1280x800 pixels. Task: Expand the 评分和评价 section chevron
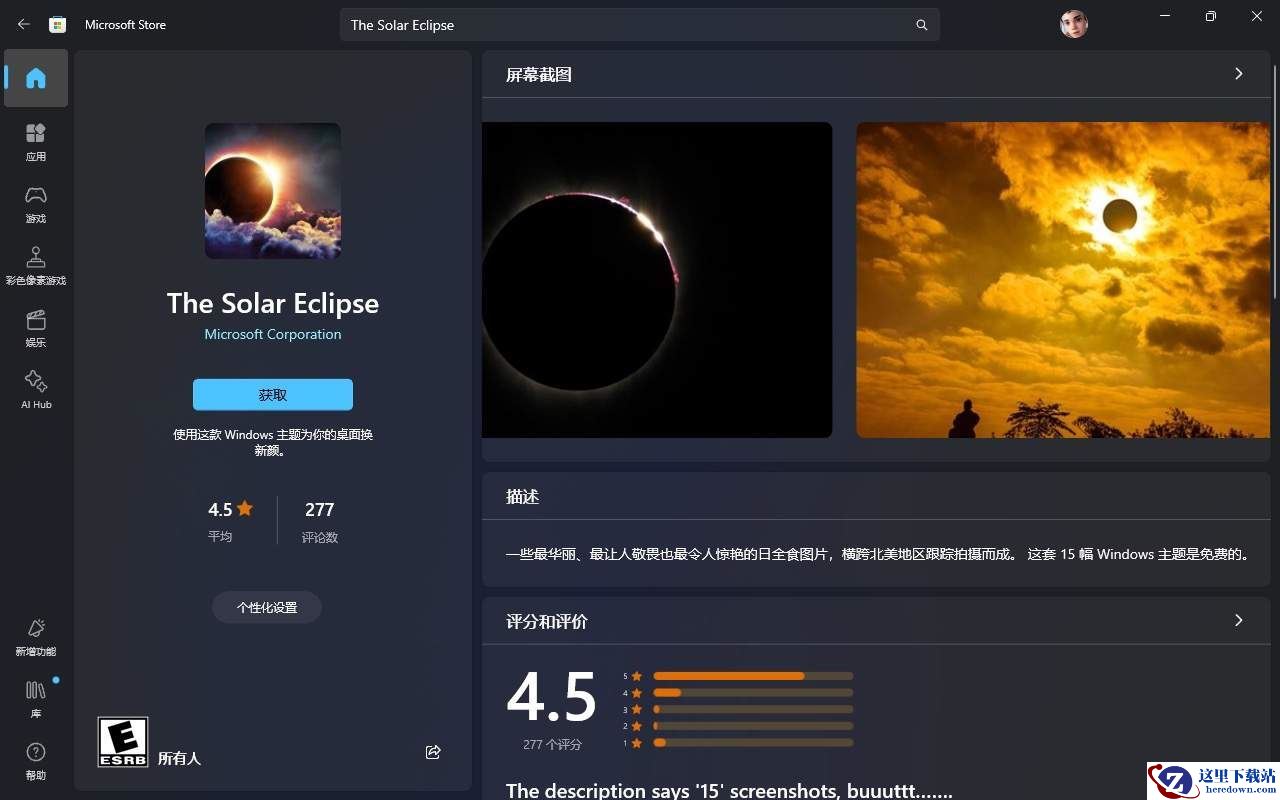pyautogui.click(x=1238, y=621)
